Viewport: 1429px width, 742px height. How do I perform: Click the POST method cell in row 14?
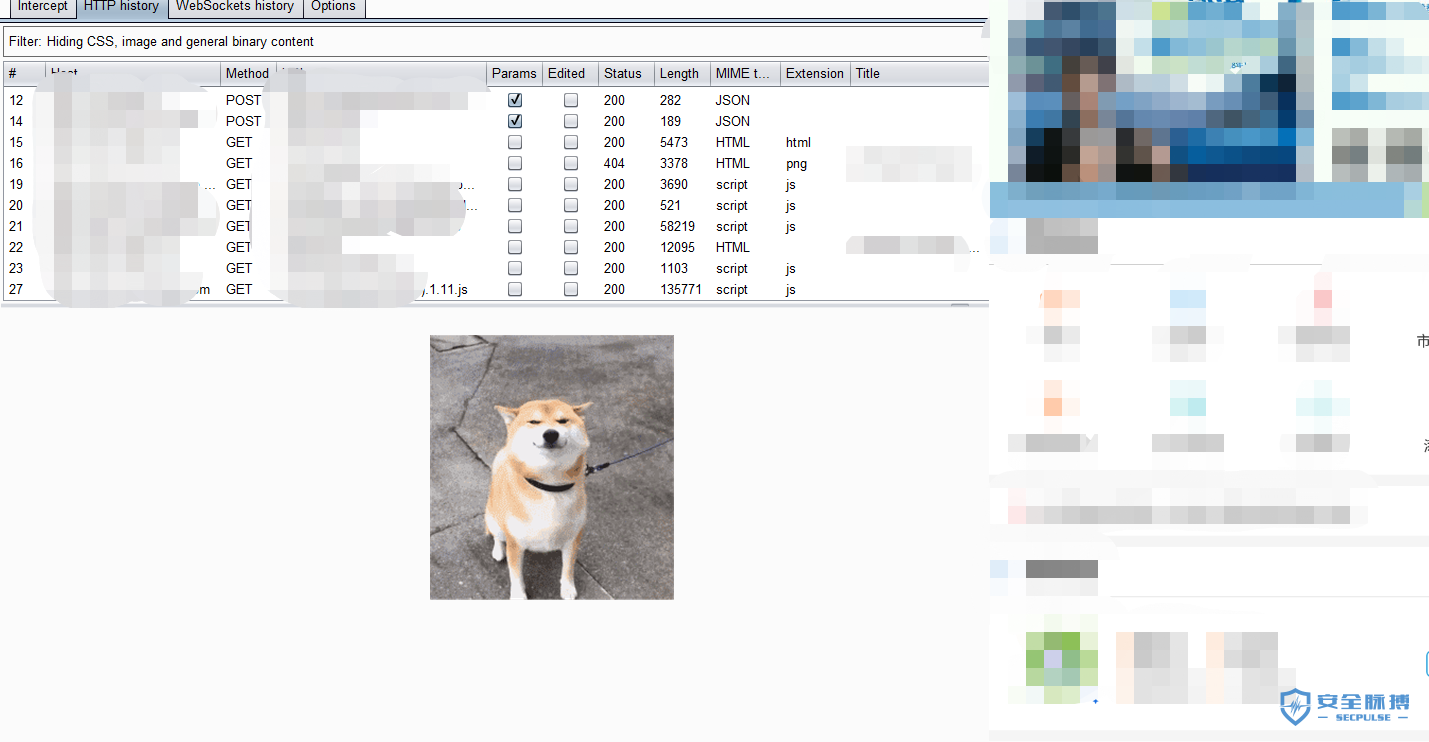[243, 121]
